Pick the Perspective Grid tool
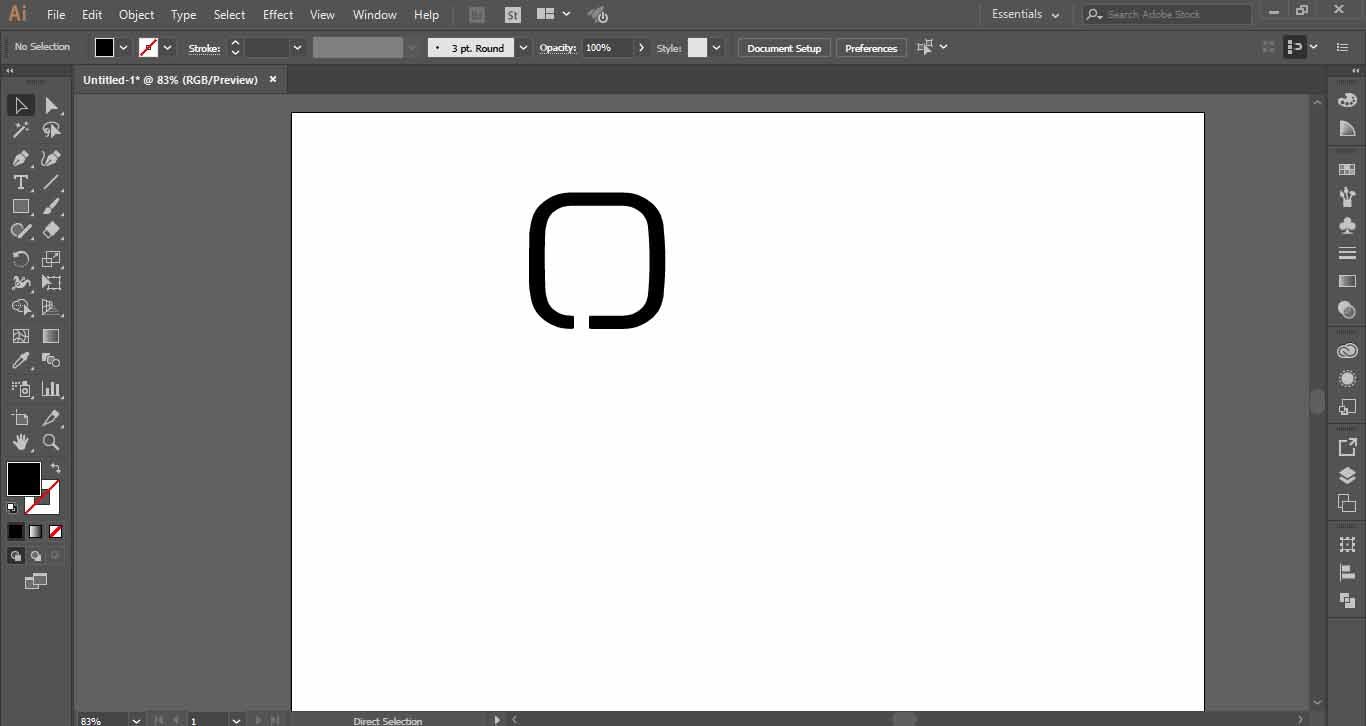1366x726 pixels. click(x=51, y=308)
